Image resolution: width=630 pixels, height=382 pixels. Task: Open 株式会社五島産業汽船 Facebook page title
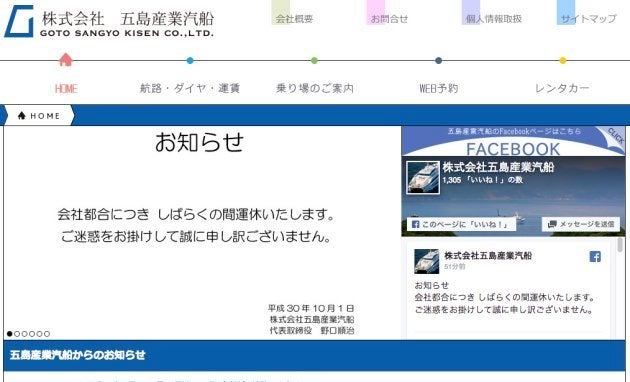click(x=498, y=167)
